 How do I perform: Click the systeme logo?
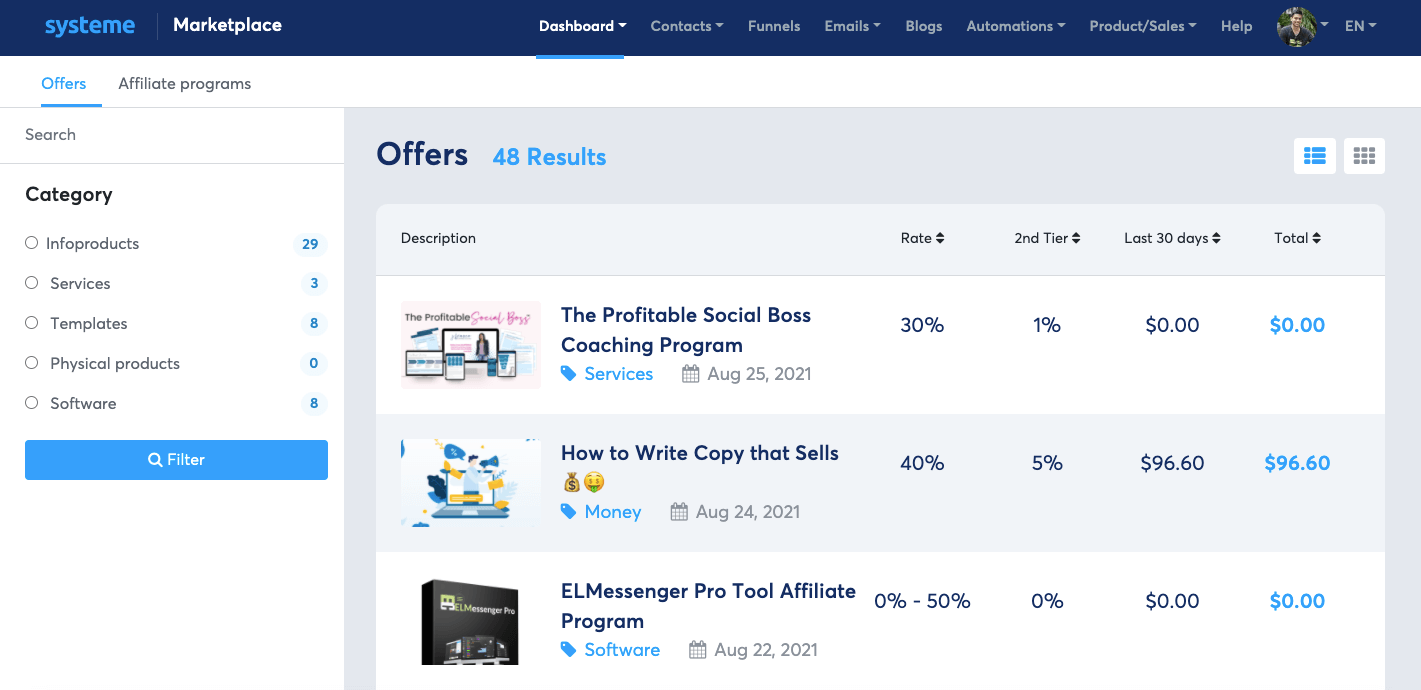[90, 26]
